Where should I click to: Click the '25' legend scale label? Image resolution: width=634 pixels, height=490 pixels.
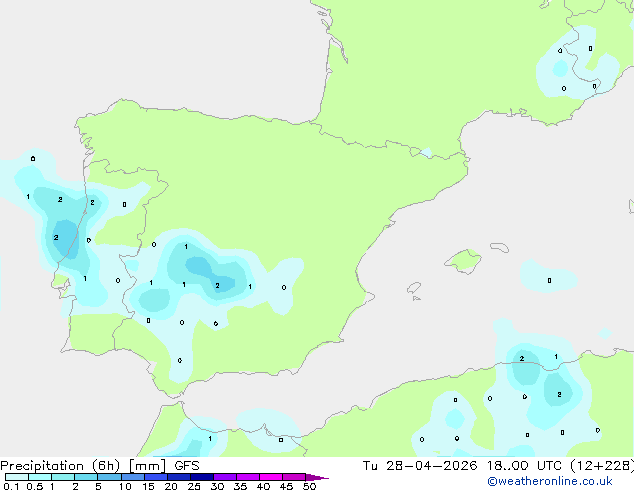pos(194,486)
